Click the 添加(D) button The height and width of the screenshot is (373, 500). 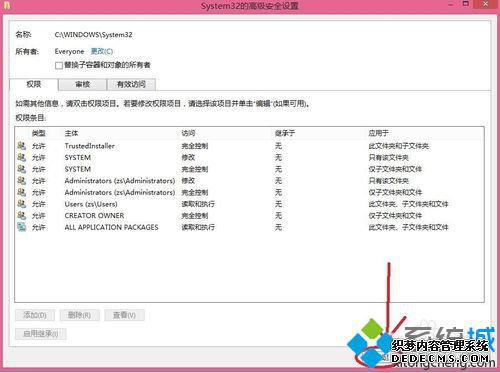click(35, 315)
